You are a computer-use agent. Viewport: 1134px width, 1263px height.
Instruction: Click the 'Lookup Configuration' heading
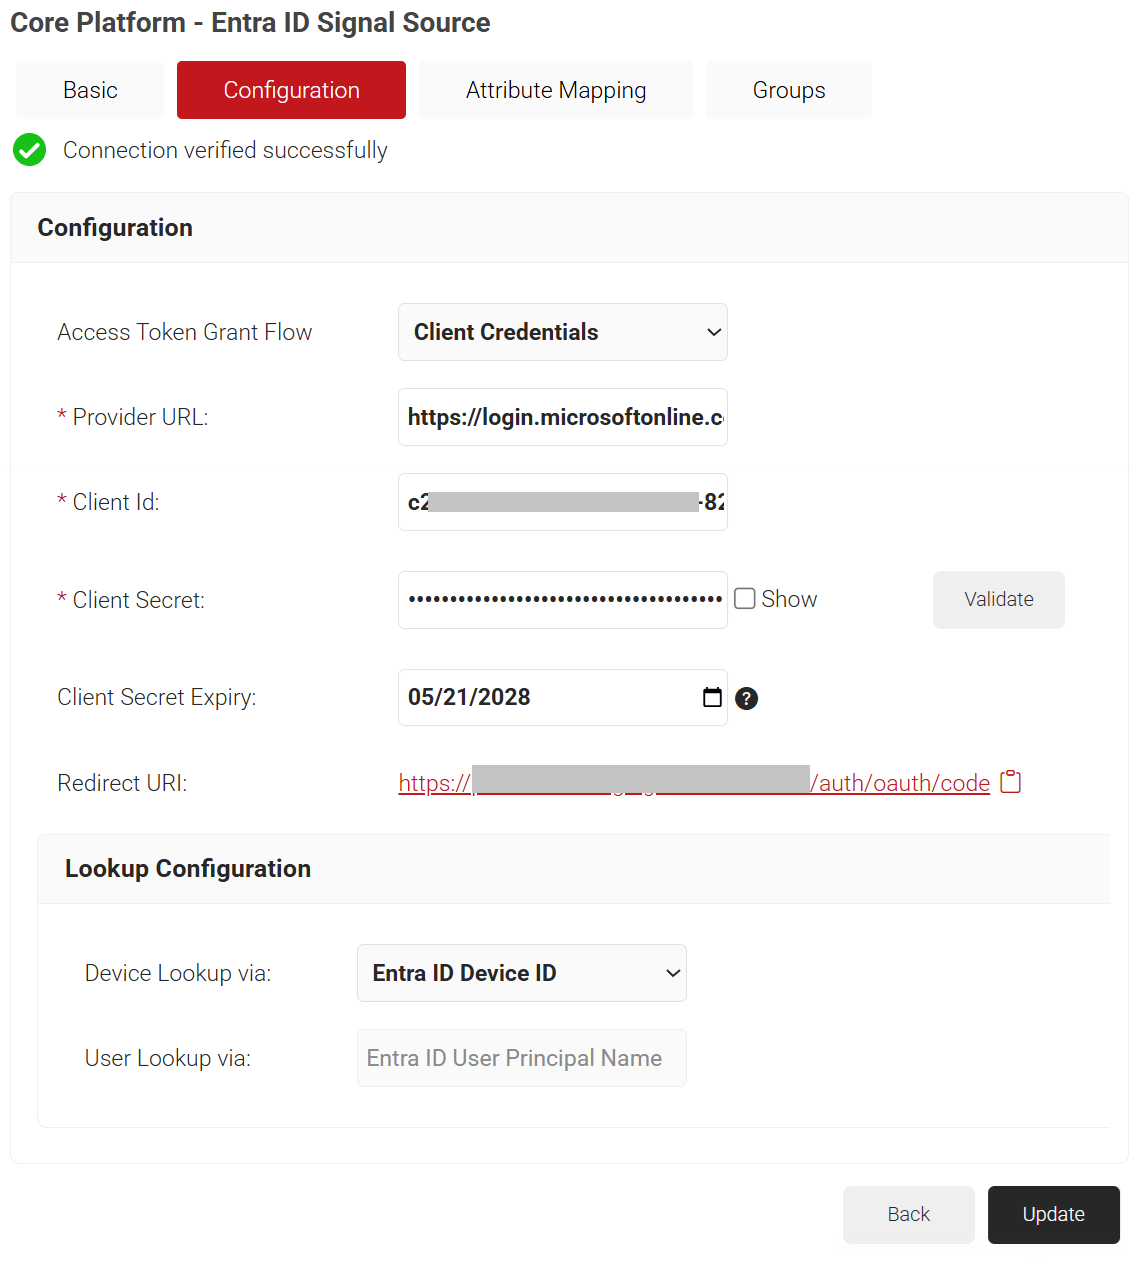188,868
